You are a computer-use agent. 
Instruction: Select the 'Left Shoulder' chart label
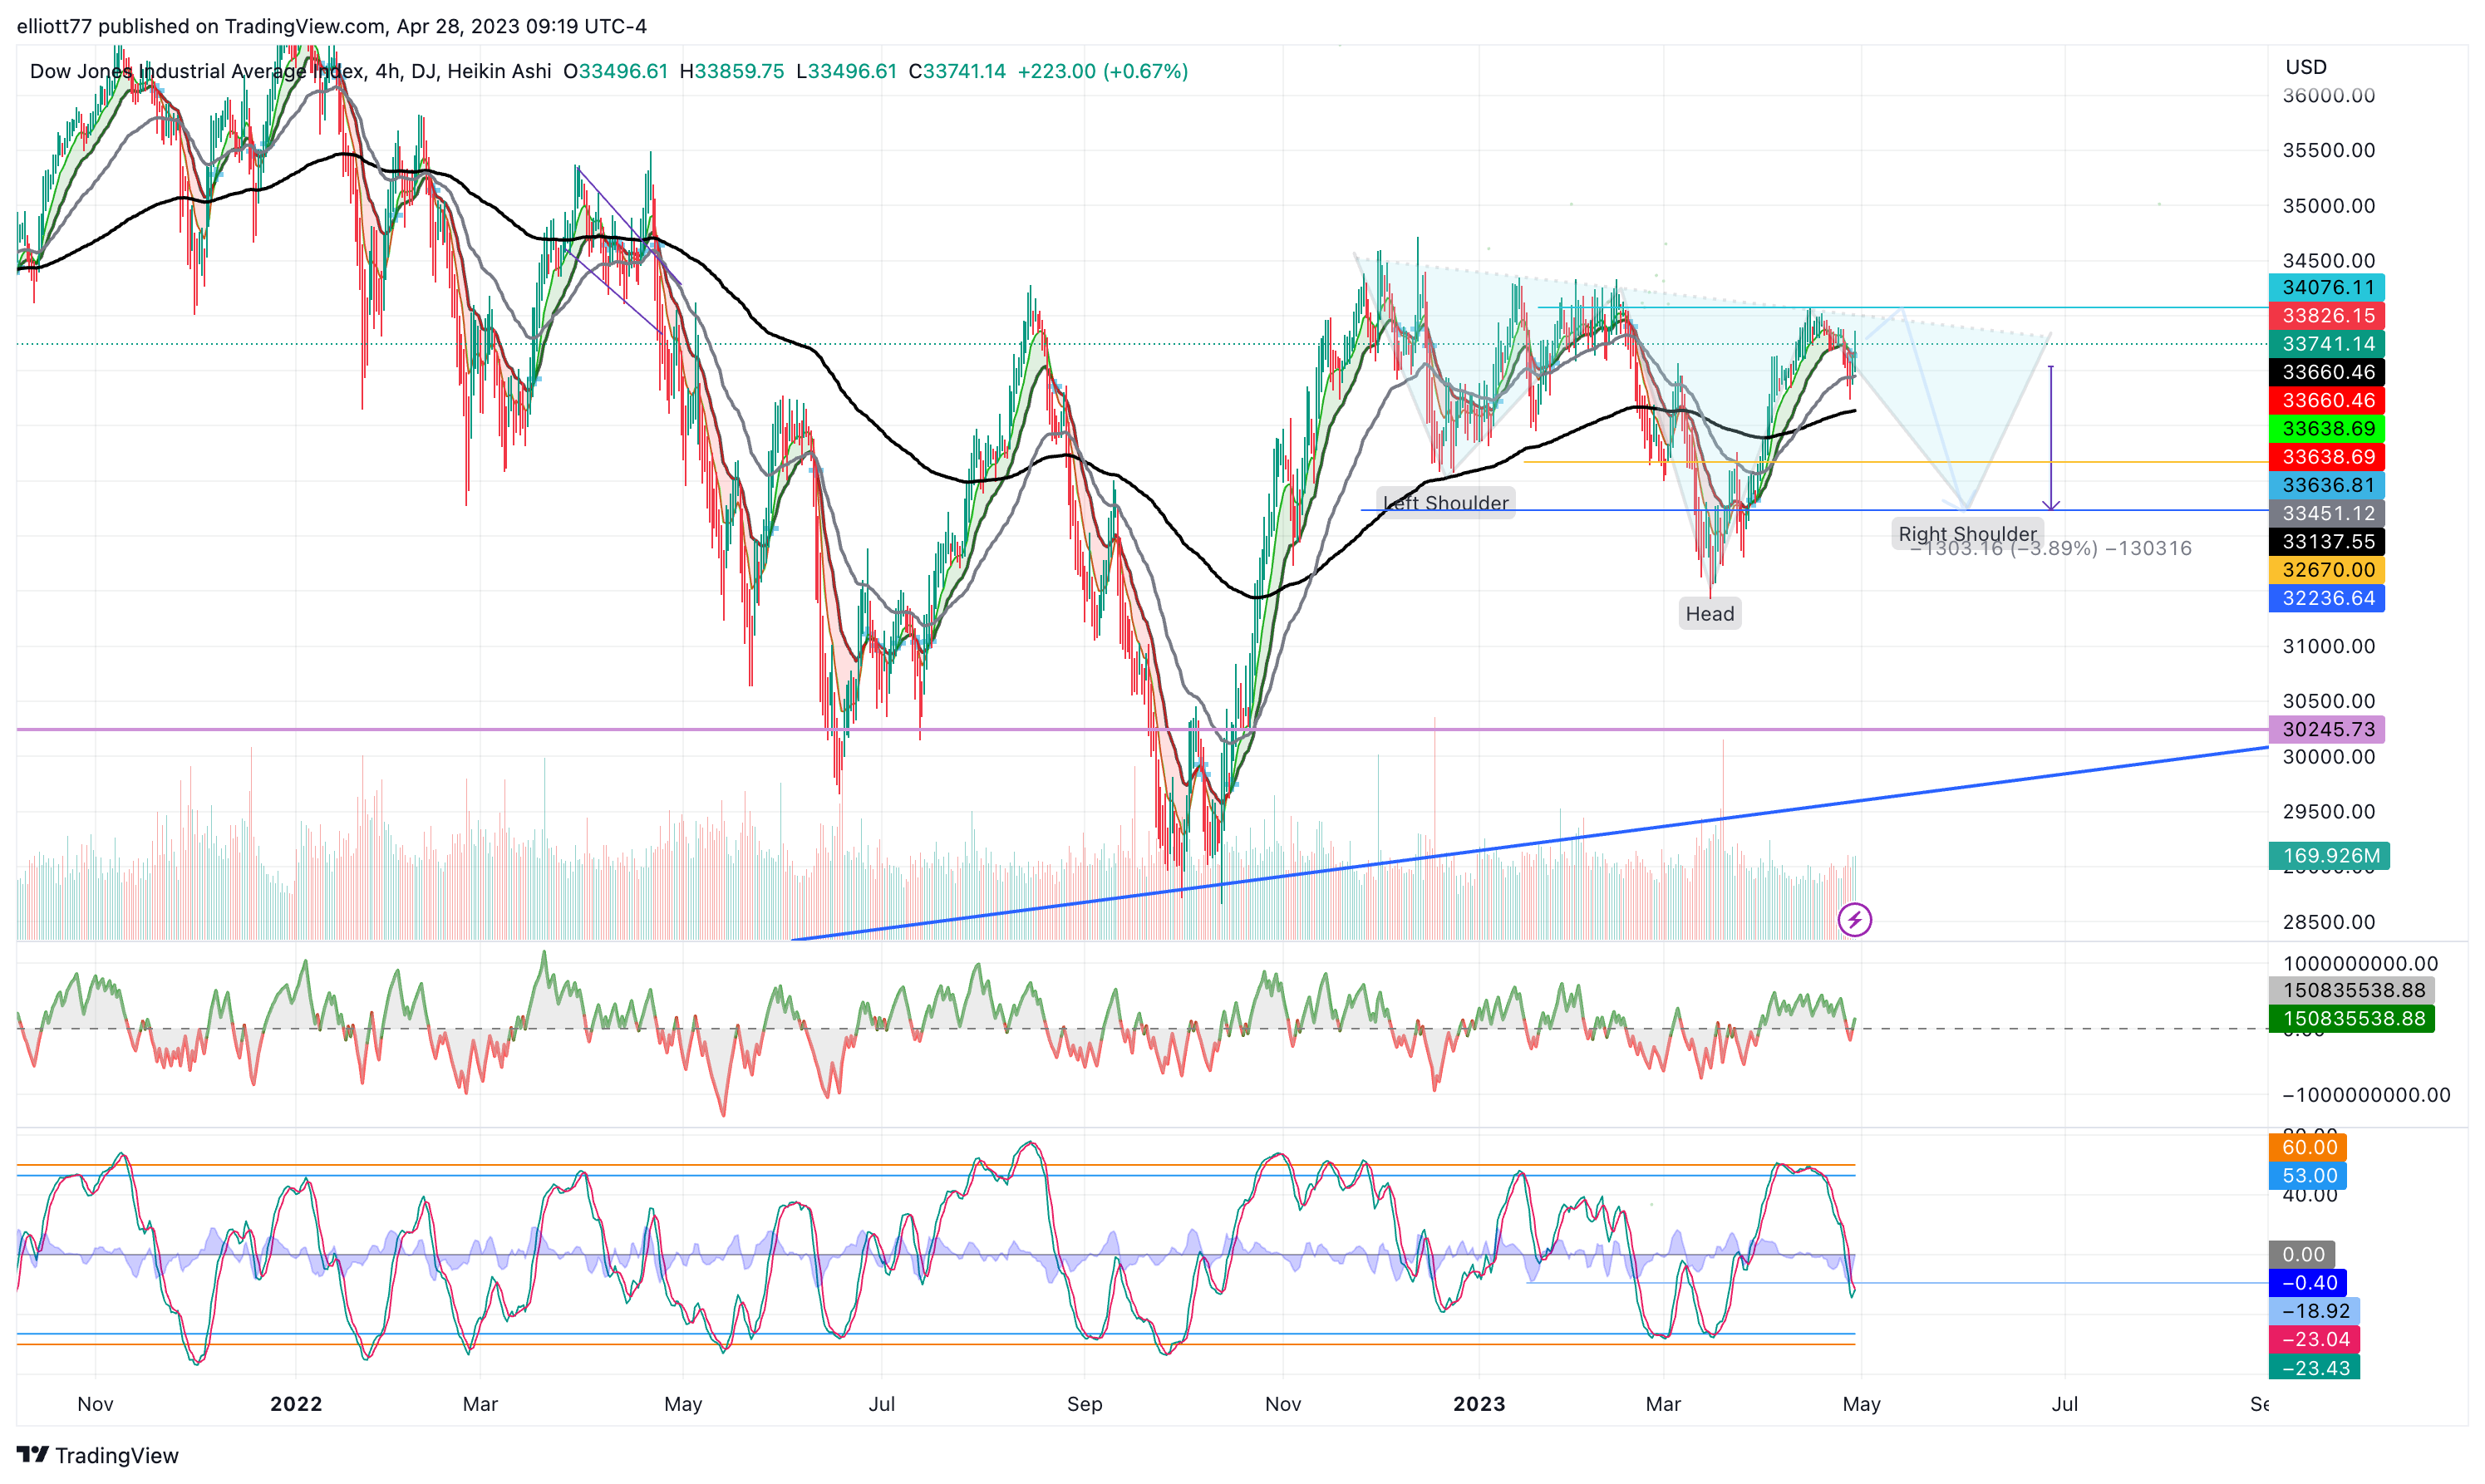click(x=1445, y=503)
